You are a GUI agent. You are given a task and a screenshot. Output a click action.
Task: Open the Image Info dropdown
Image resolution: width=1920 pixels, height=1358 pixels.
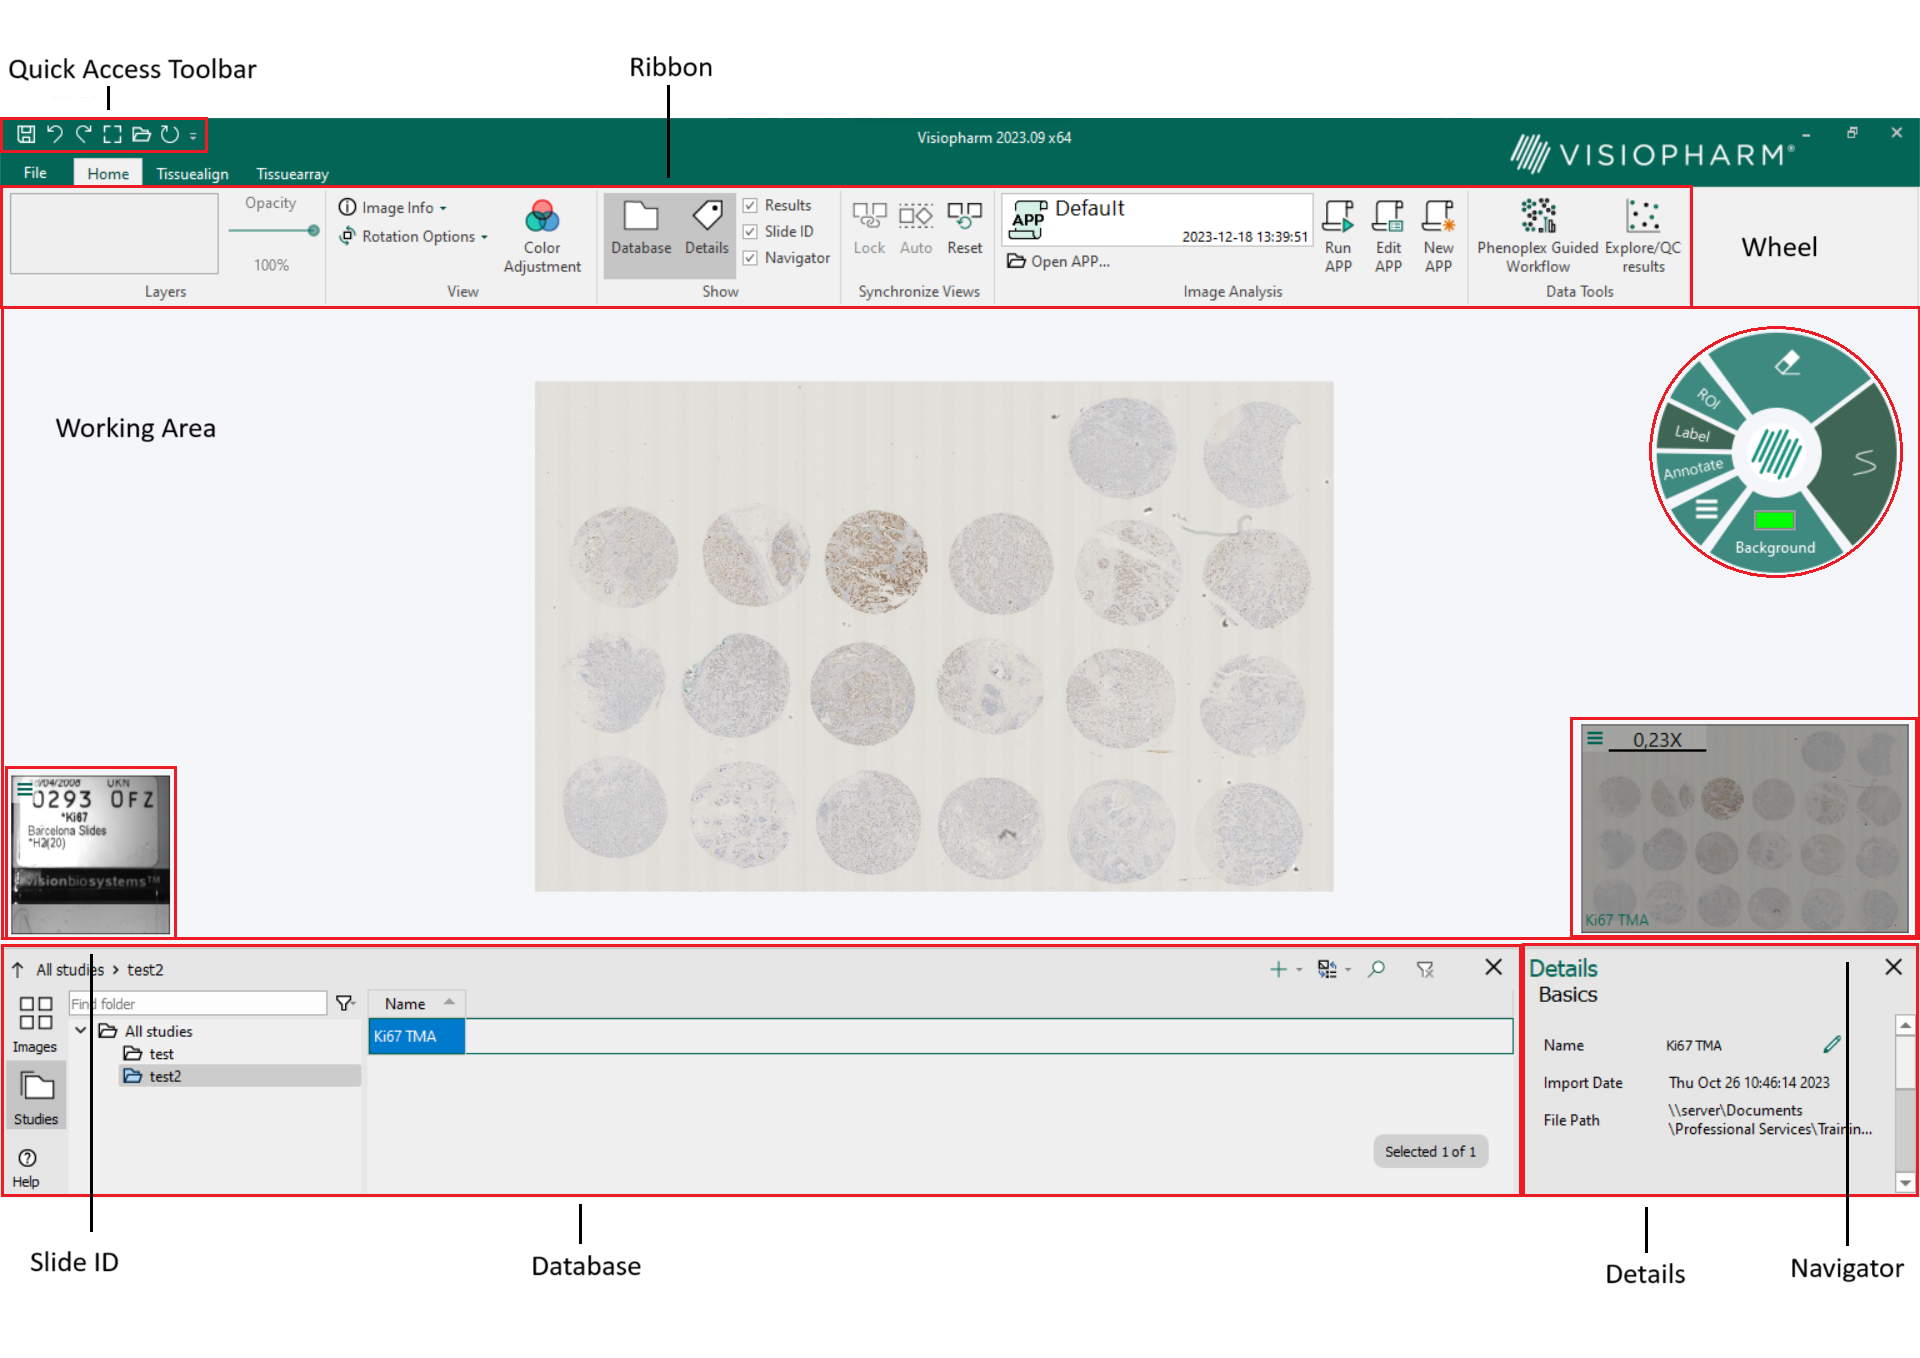(392, 207)
